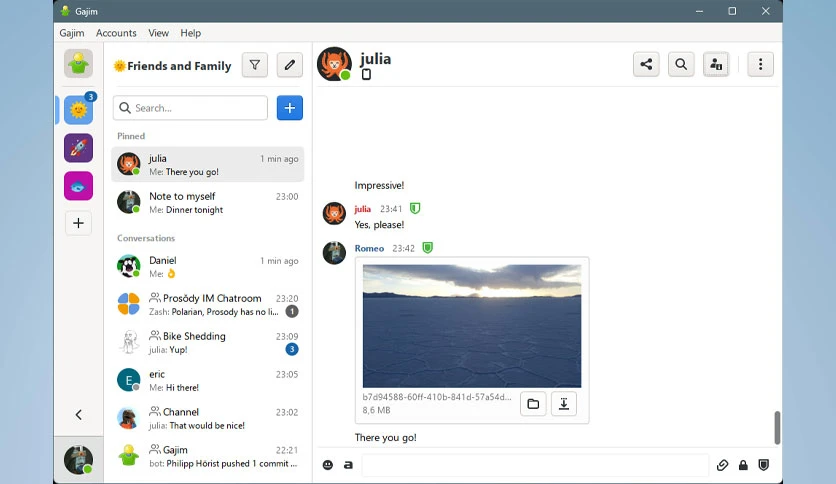Open the View menu

click(158, 33)
